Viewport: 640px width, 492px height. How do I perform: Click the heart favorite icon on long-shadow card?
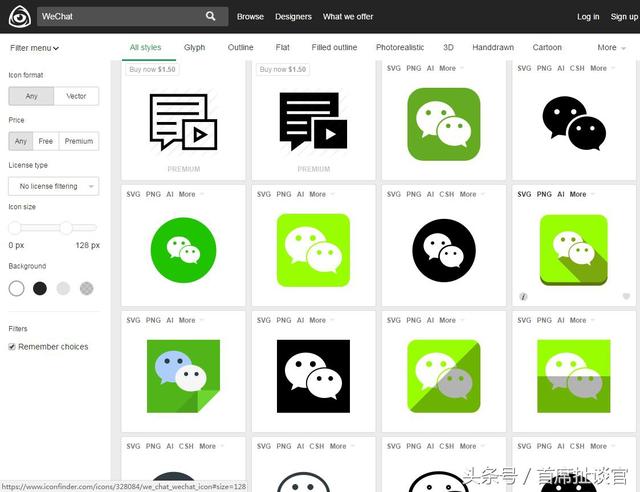tap(626, 296)
